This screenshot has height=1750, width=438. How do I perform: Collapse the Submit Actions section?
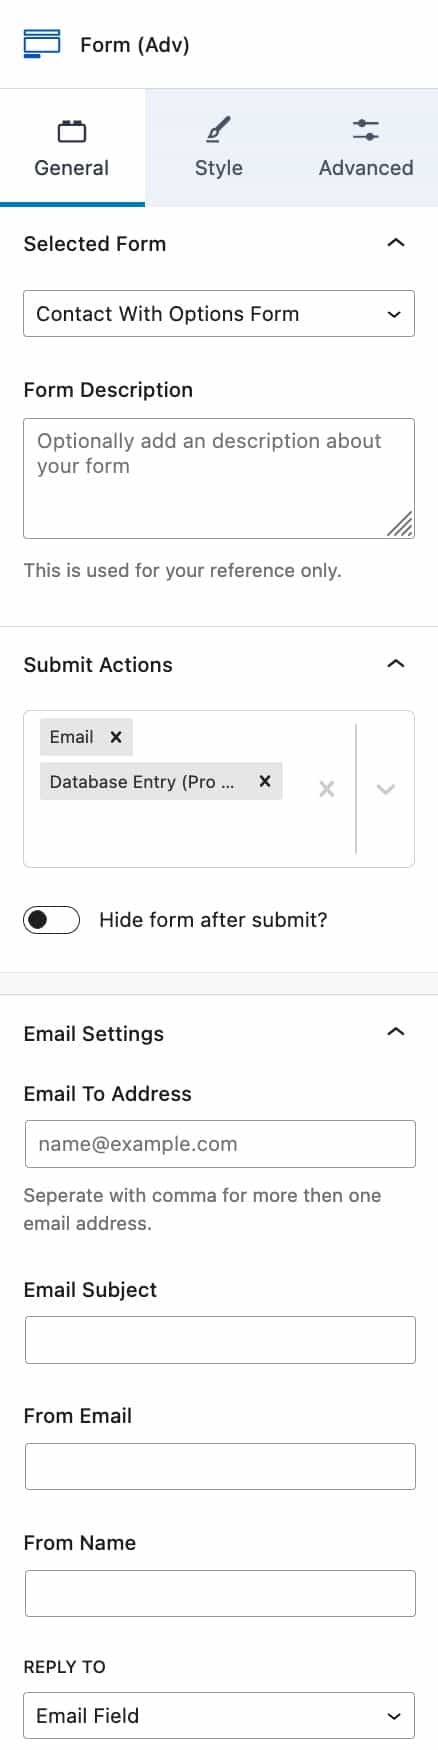click(396, 664)
